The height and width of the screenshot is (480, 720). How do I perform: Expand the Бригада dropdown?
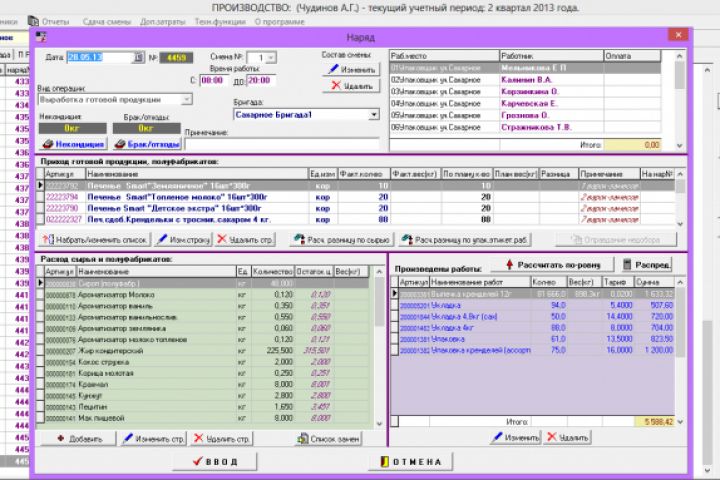(374, 115)
